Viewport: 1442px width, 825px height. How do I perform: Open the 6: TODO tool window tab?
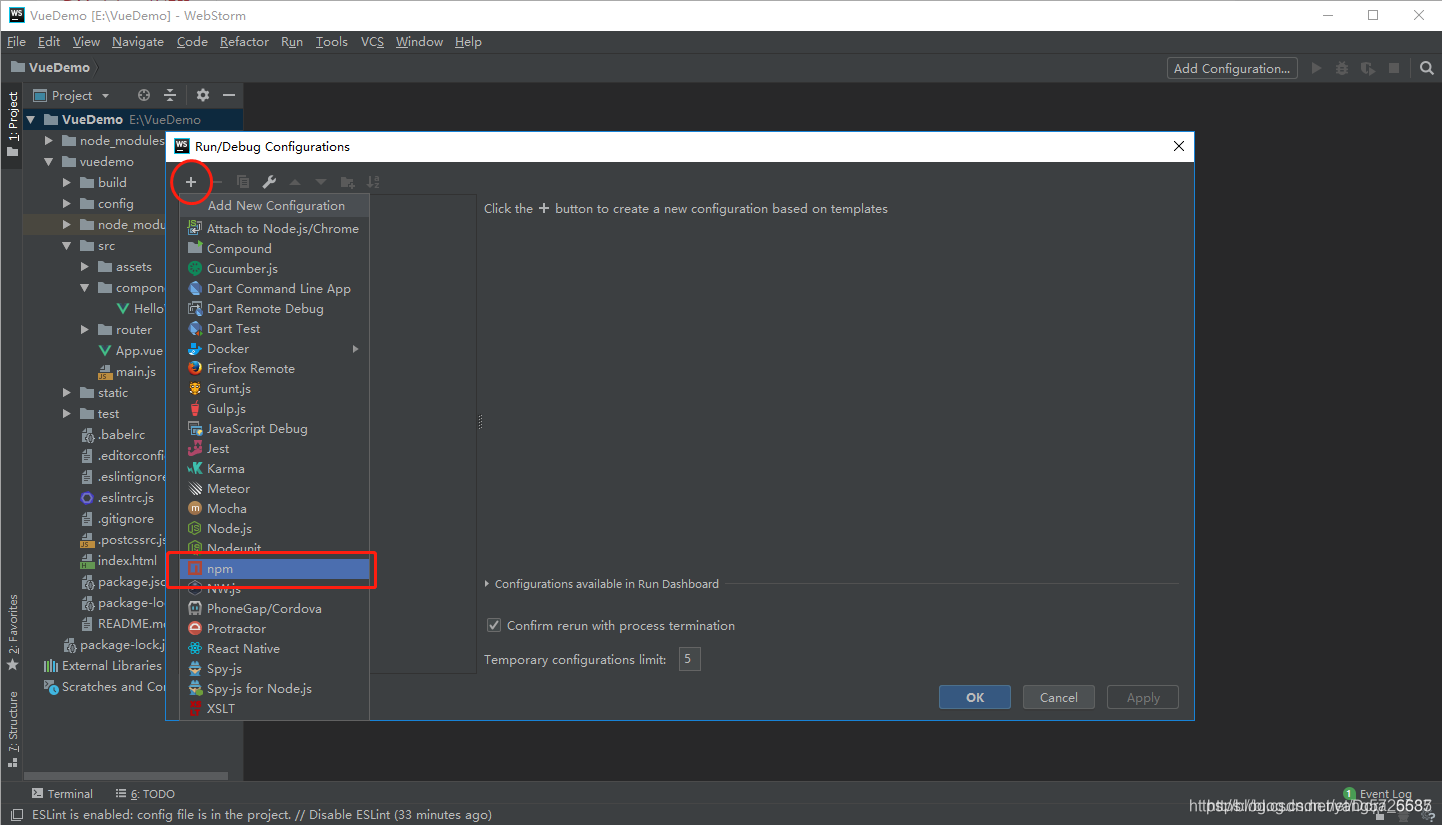(x=145, y=794)
